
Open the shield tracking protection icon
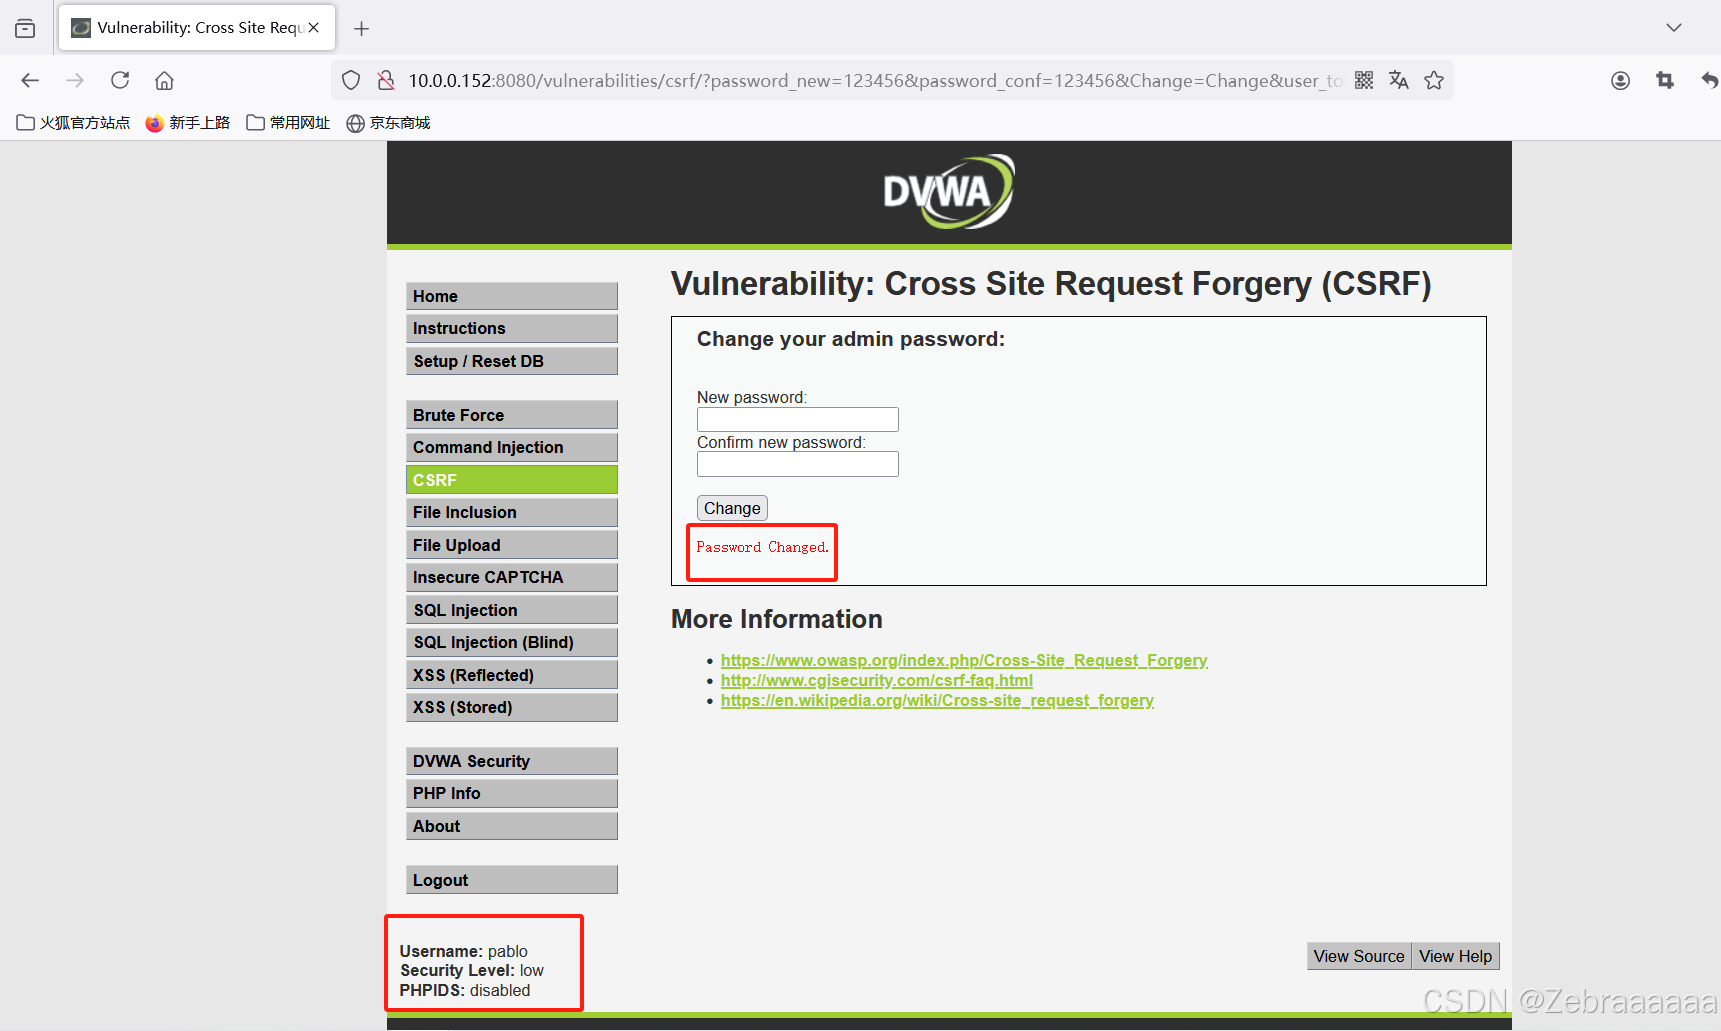pyautogui.click(x=351, y=80)
